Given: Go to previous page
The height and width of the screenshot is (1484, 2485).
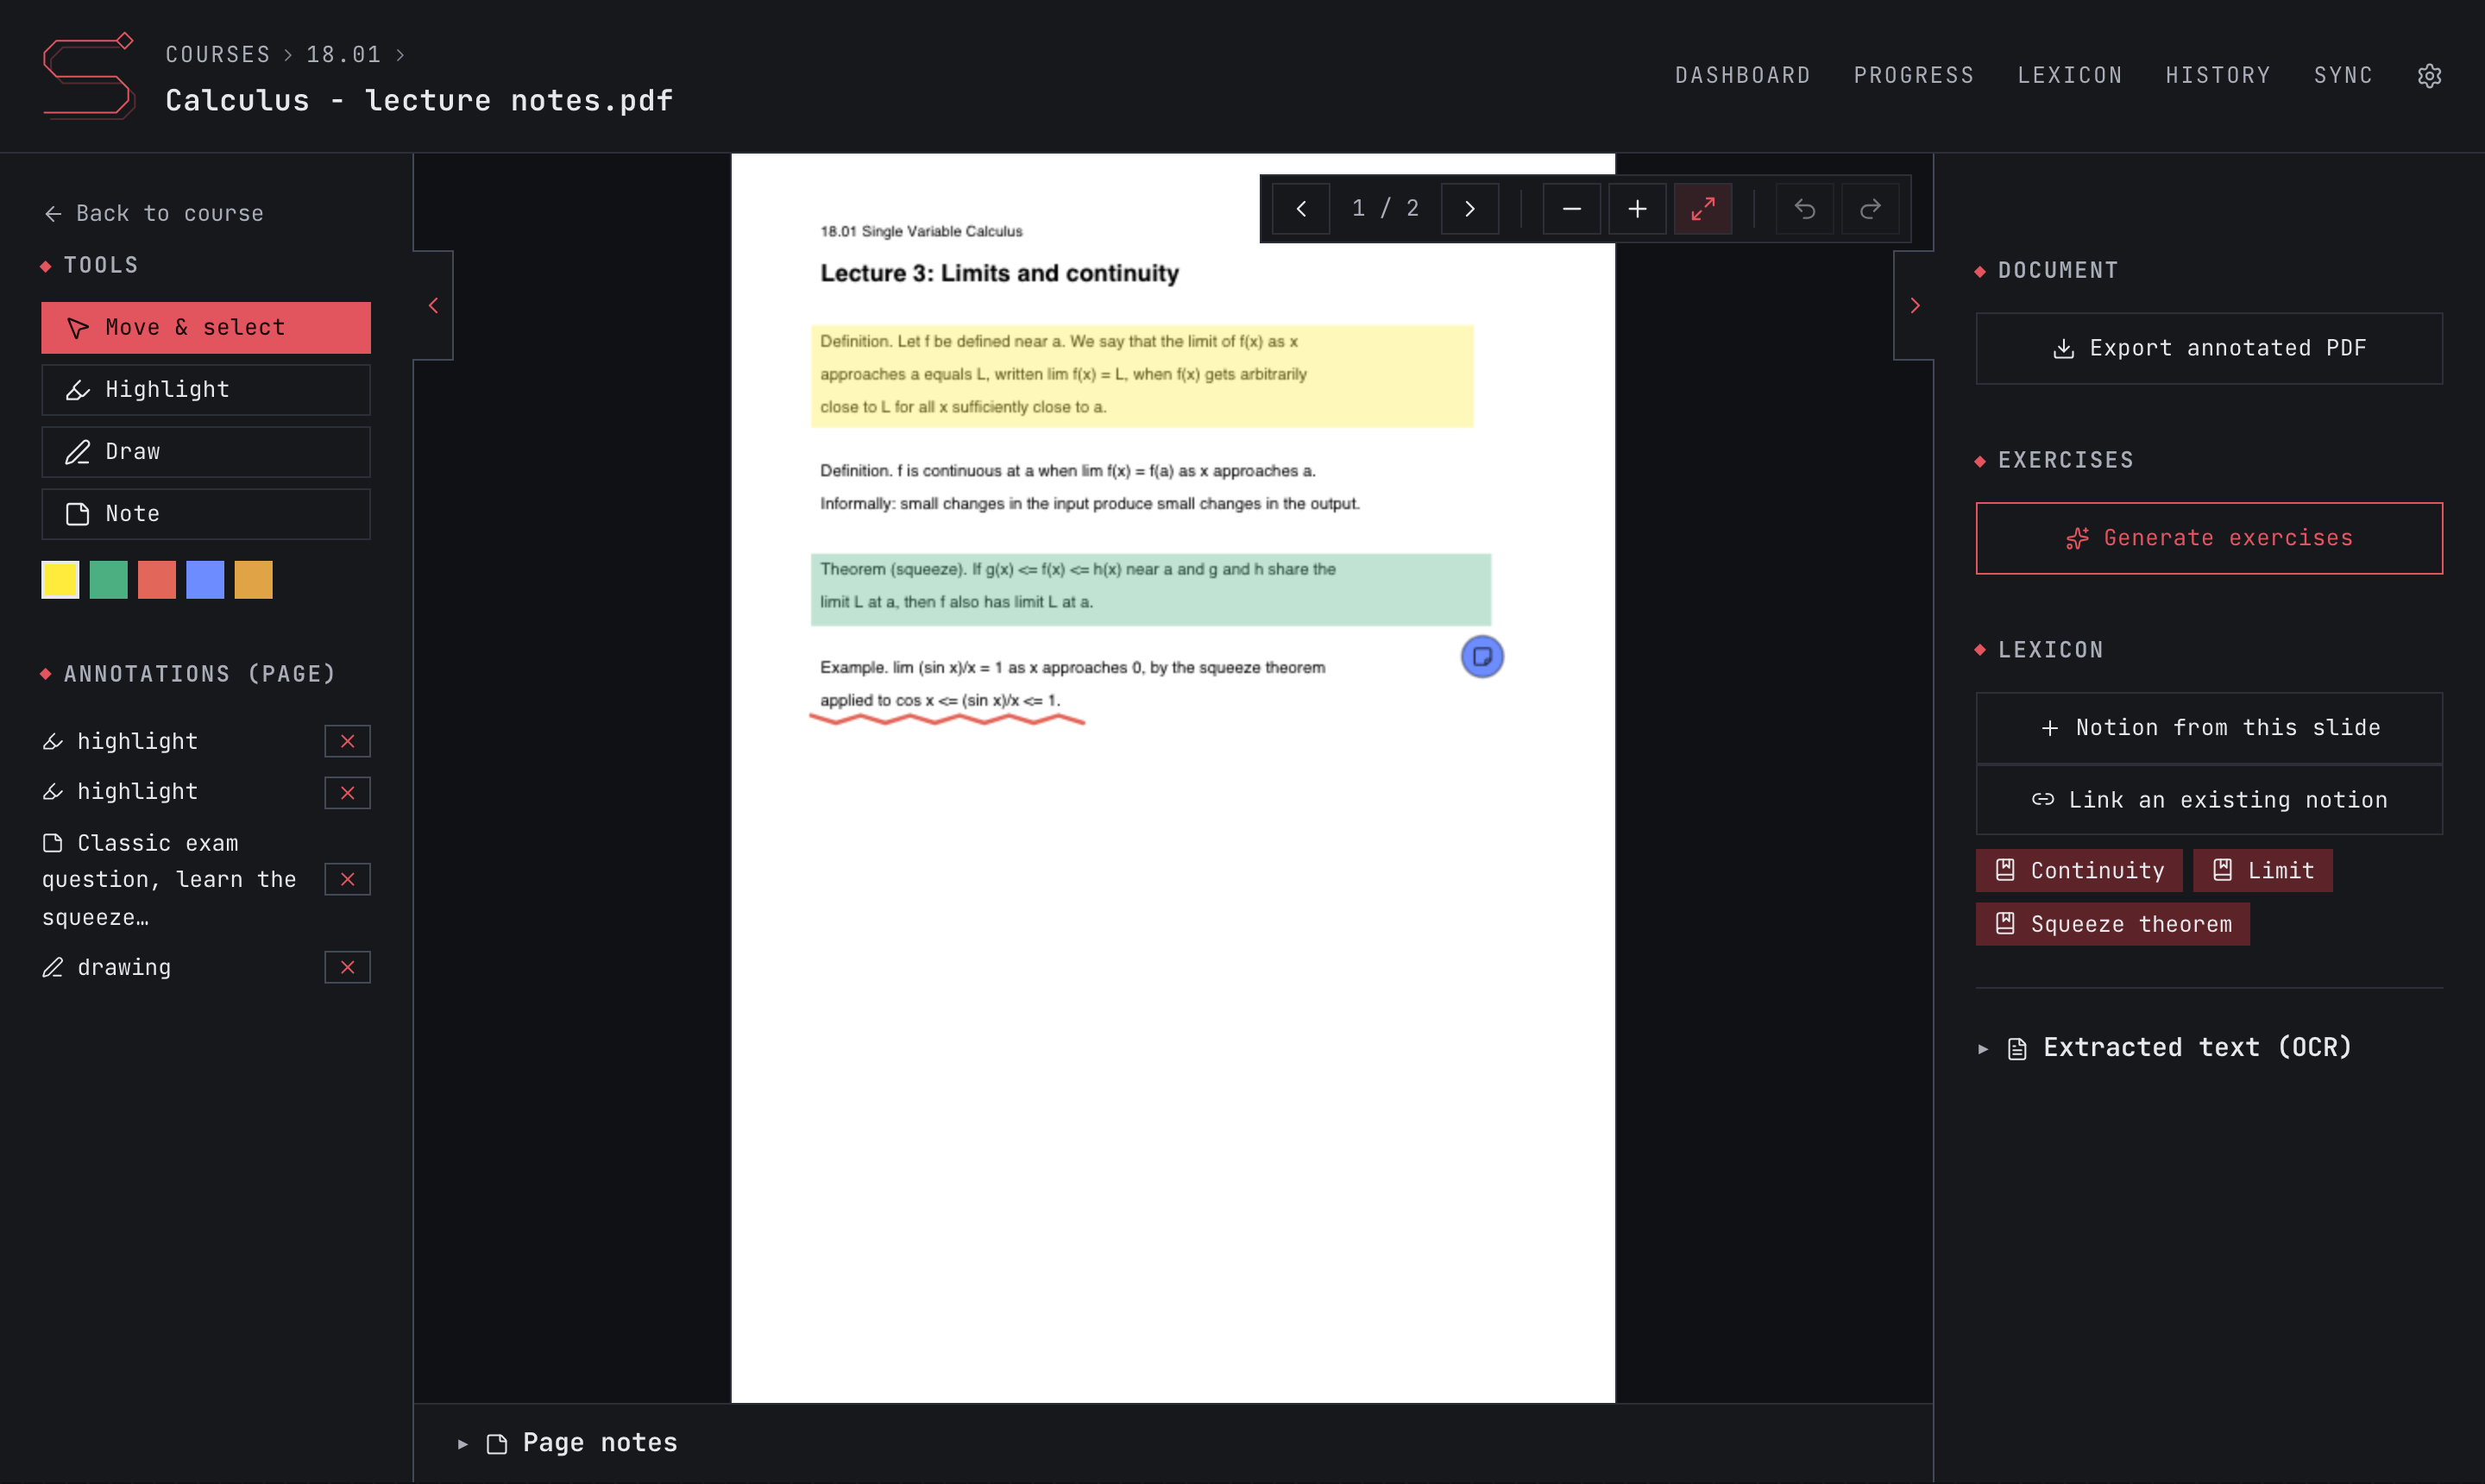Looking at the screenshot, I should tap(1300, 208).
